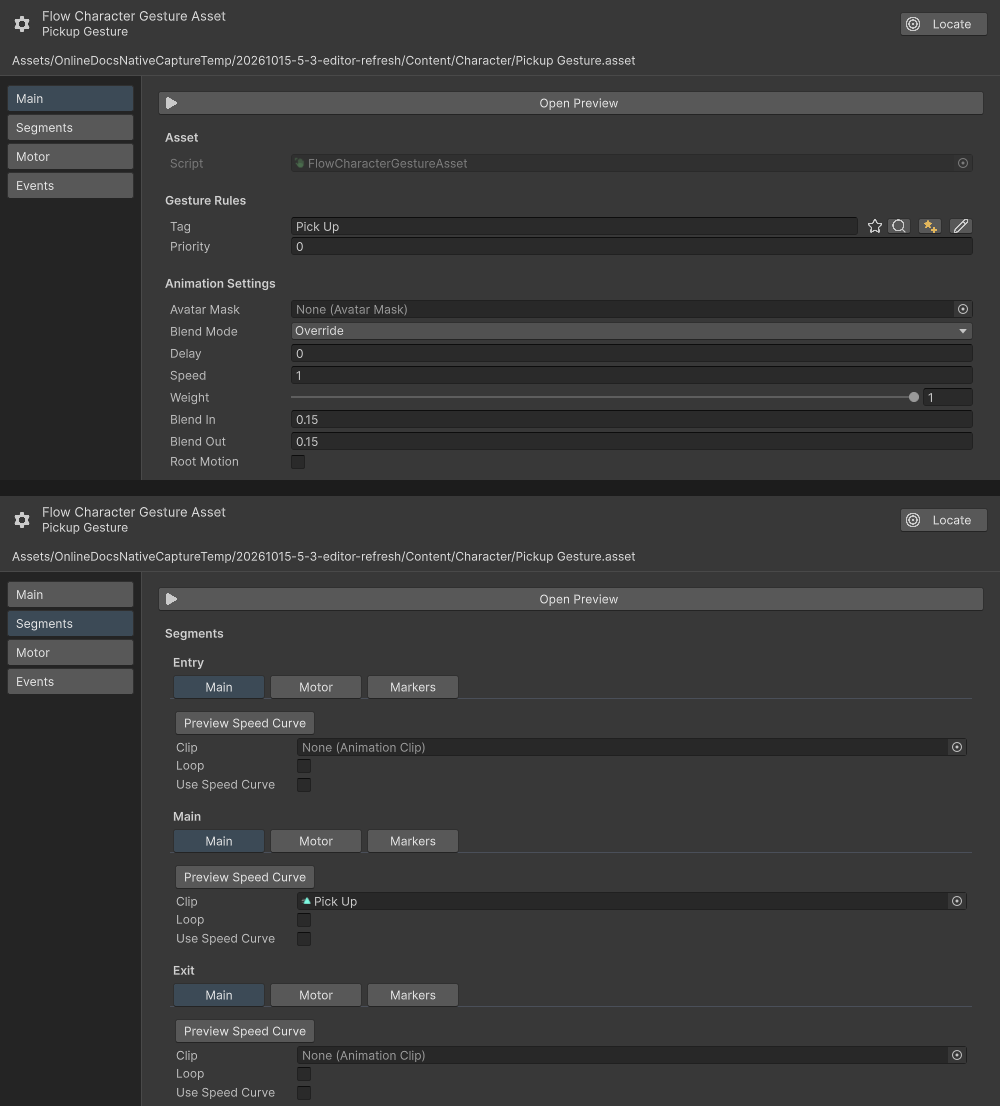Click Open Preview above the Asset section
Viewport: 1000px width, 1106px height.
click(571, 103)
